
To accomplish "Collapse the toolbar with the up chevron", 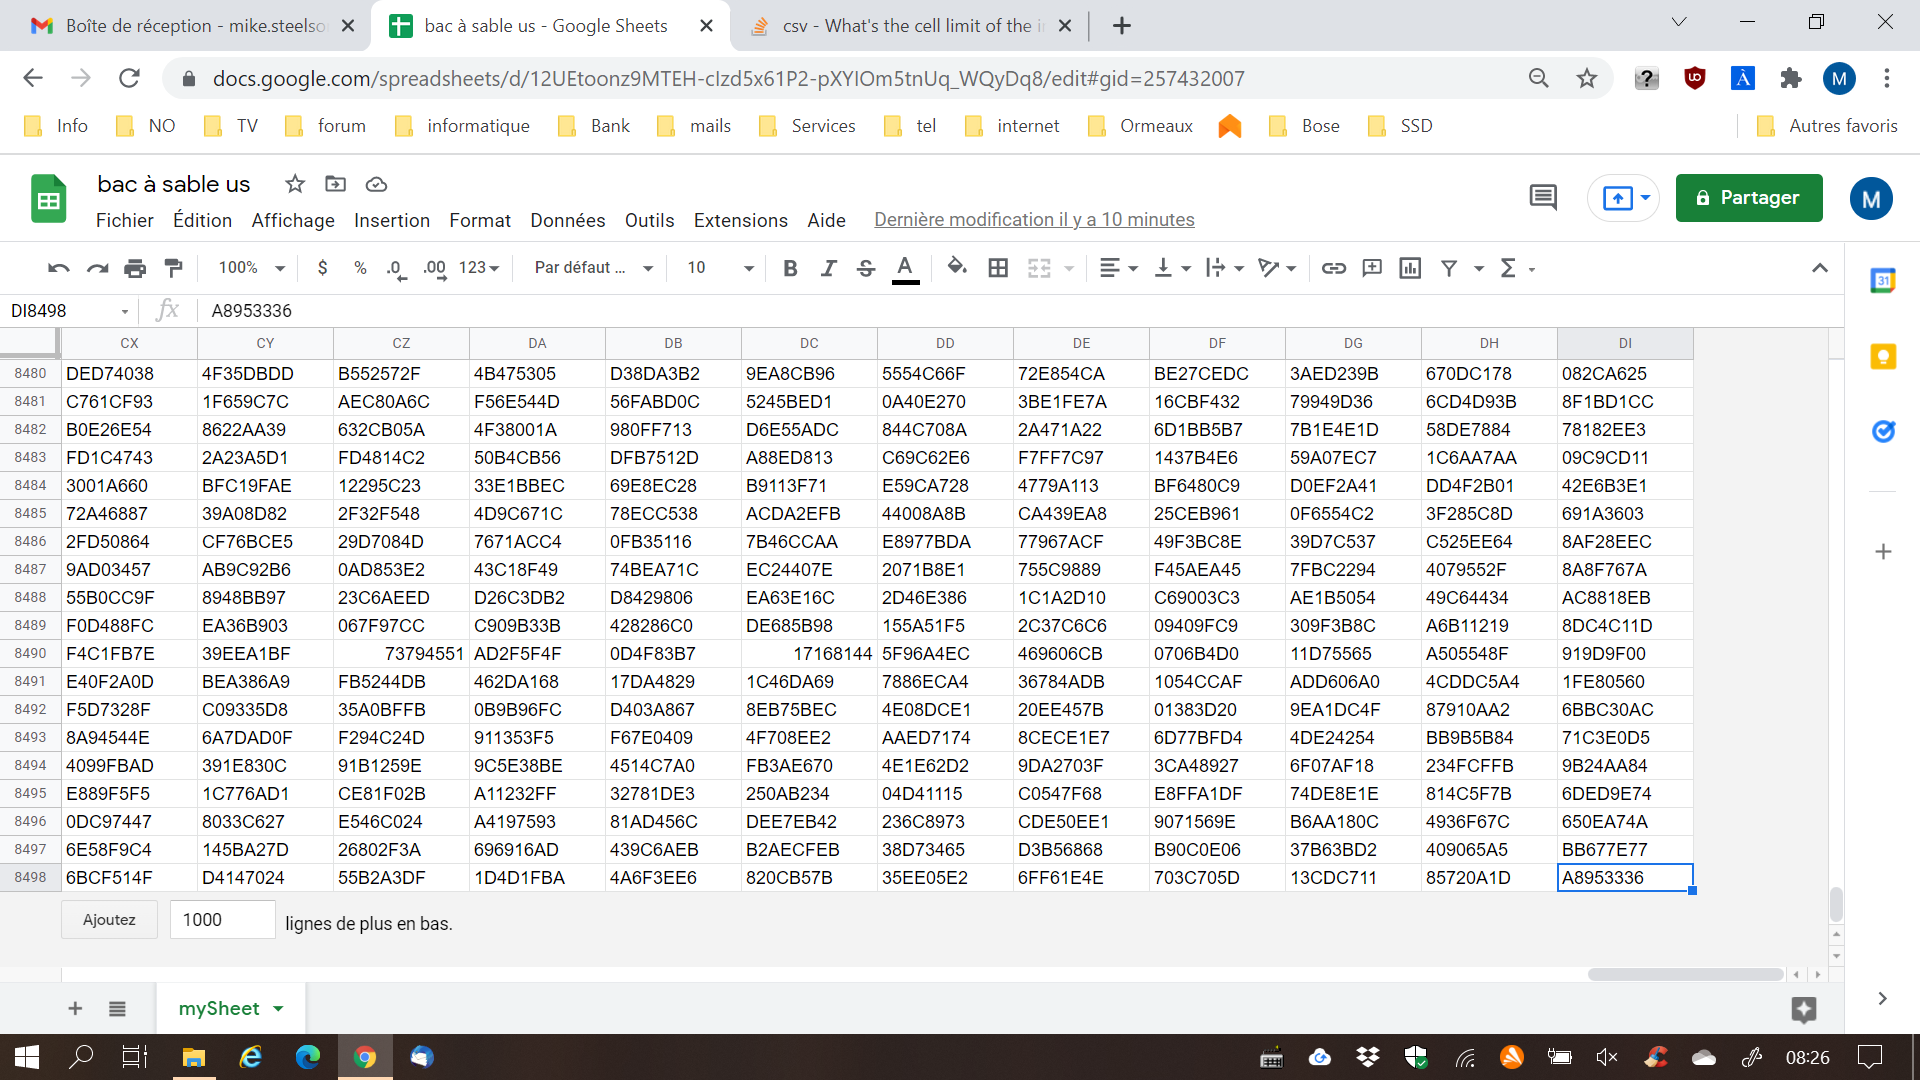I will click(1820, 268).
